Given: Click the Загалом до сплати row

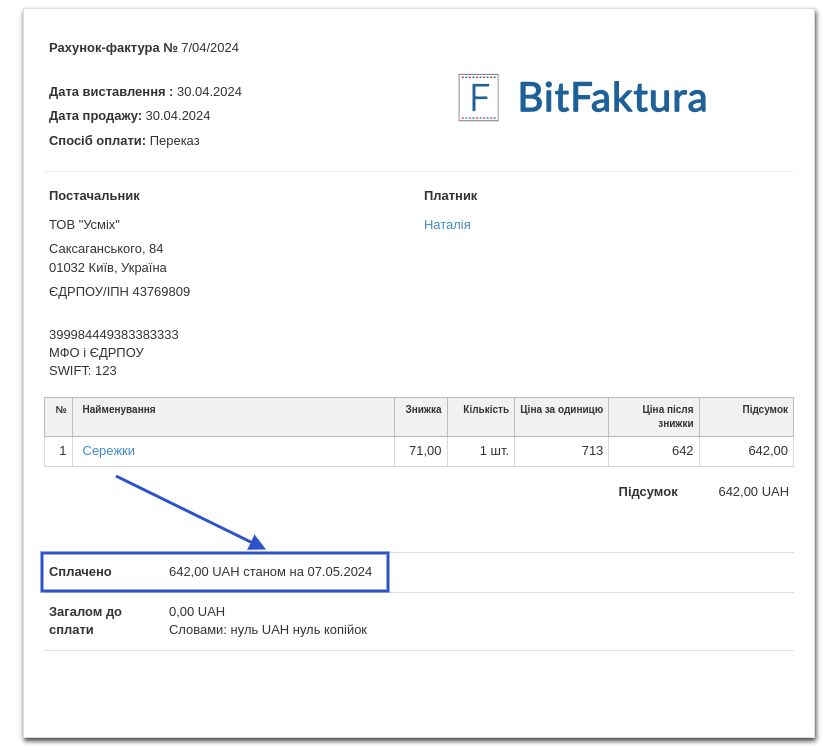Looking at the screenshot, I should [x=85, y=620].
